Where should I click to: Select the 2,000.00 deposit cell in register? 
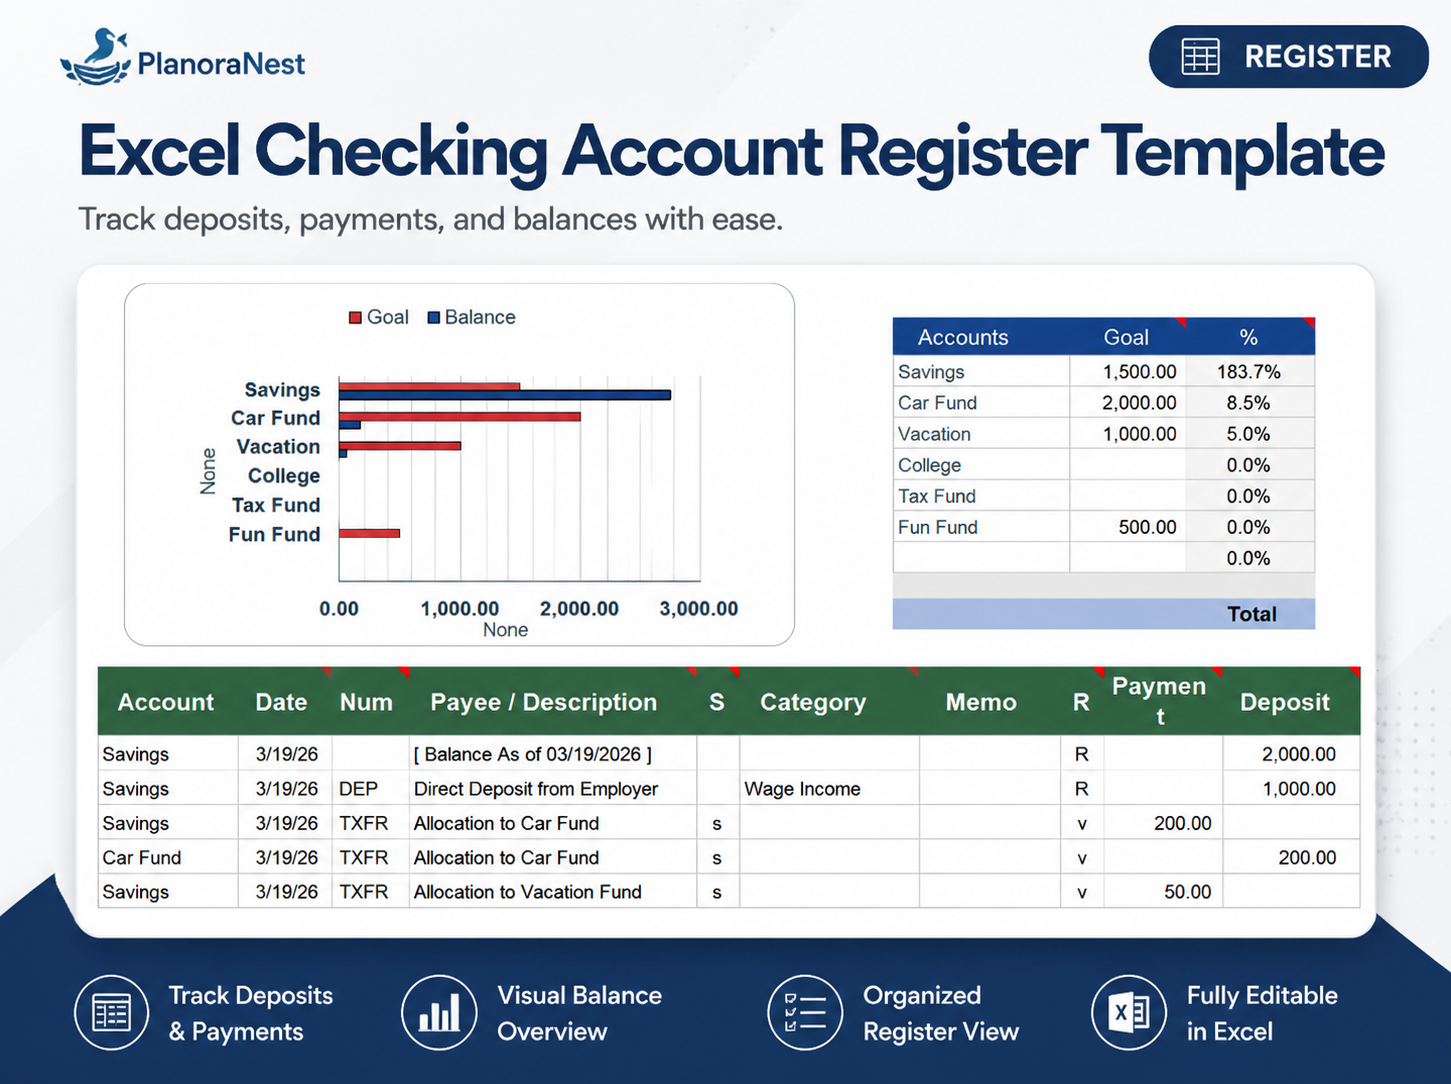(x=1291, y=754)
